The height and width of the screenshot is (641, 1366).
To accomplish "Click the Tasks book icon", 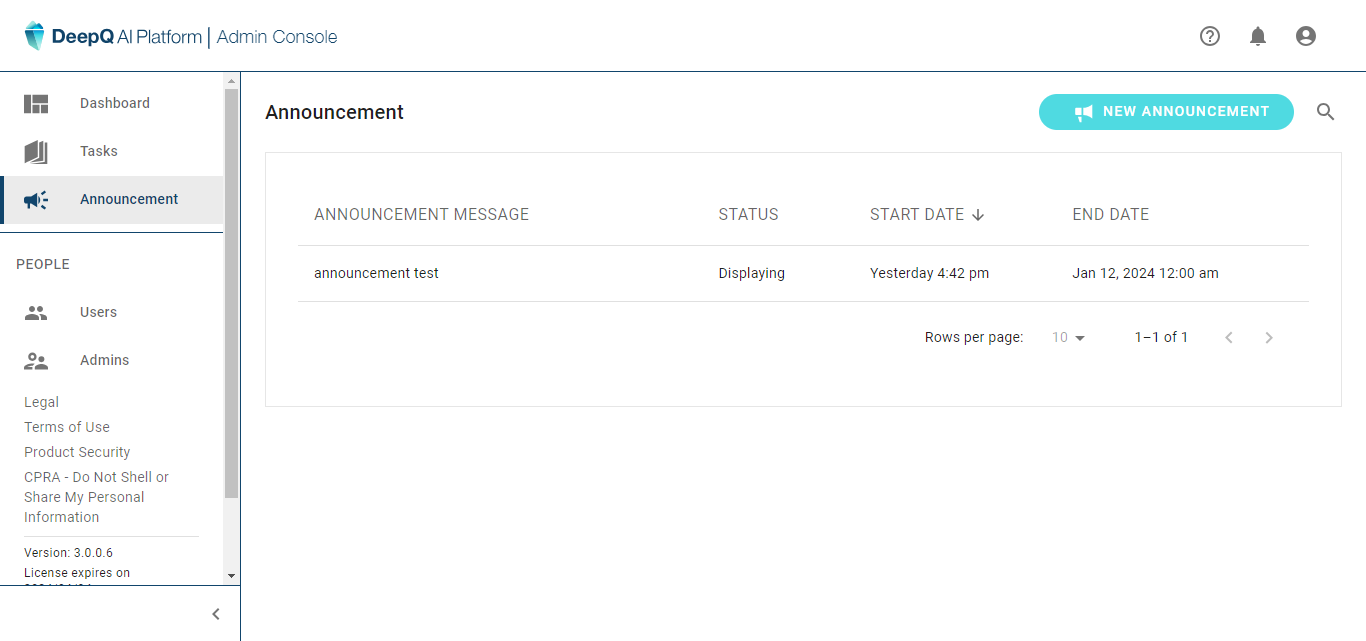I will tap(36, 152).
